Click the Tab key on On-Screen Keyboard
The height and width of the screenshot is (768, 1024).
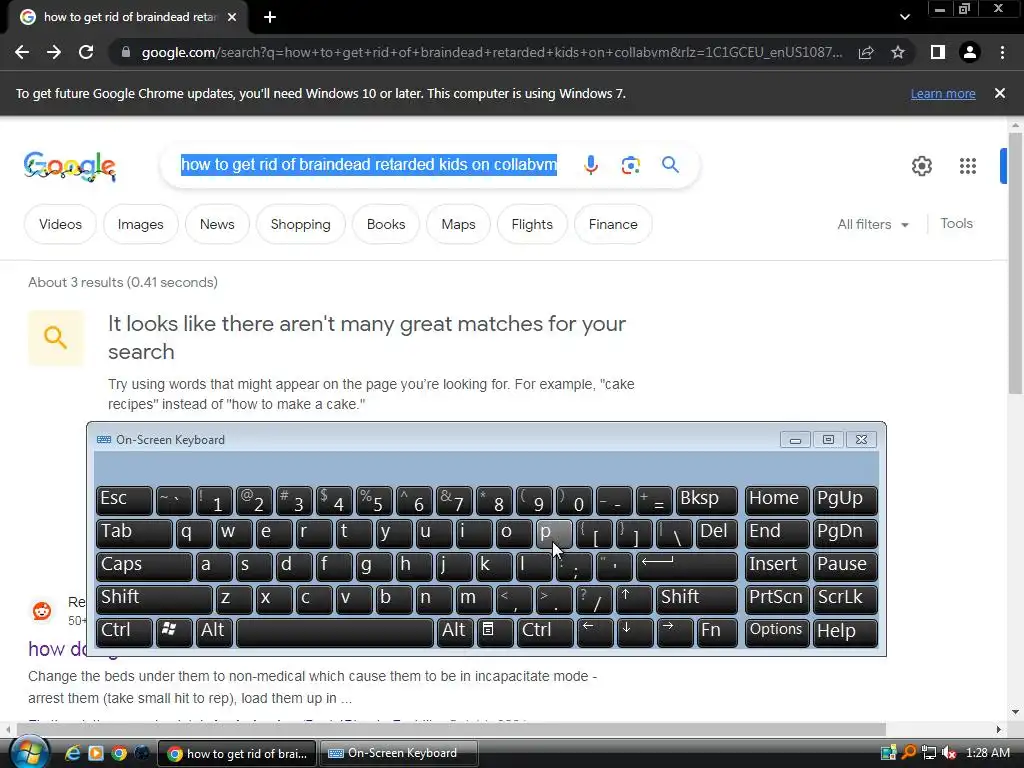point(134,533)
